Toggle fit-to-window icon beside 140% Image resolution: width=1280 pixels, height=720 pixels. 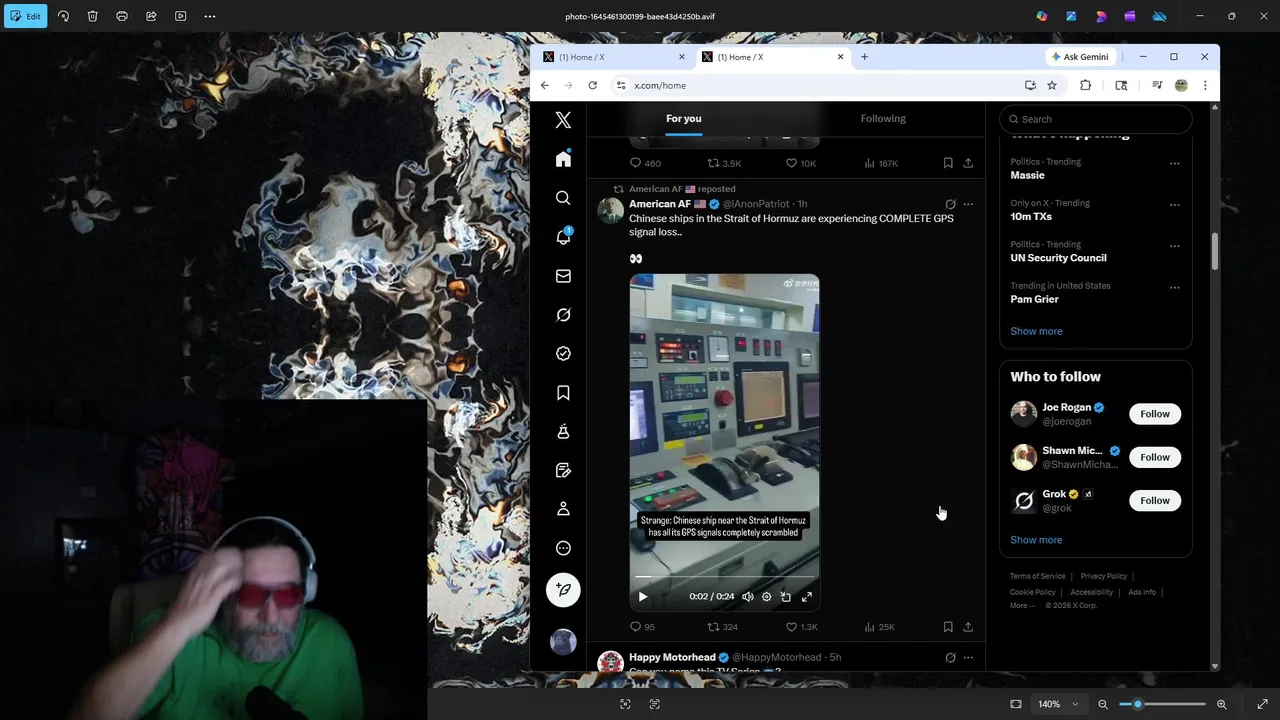click(x=1016, y=704)
